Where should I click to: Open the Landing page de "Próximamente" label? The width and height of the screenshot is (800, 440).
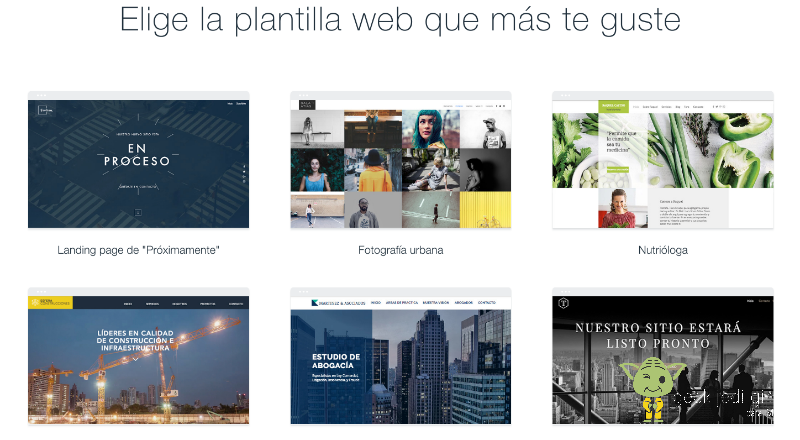click(138, 250)
